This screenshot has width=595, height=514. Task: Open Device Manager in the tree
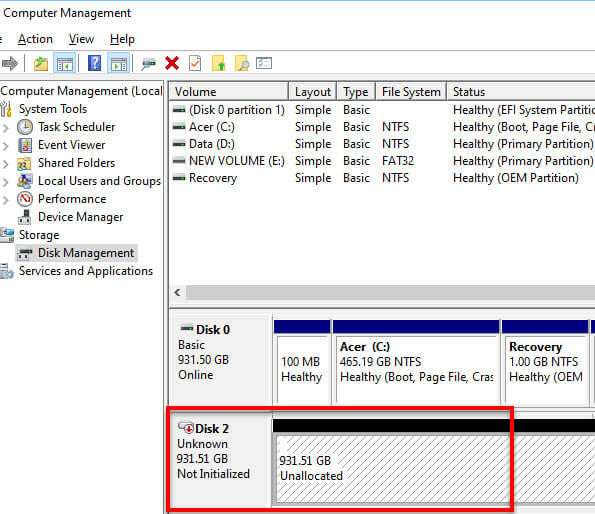(x=80, y=217)
